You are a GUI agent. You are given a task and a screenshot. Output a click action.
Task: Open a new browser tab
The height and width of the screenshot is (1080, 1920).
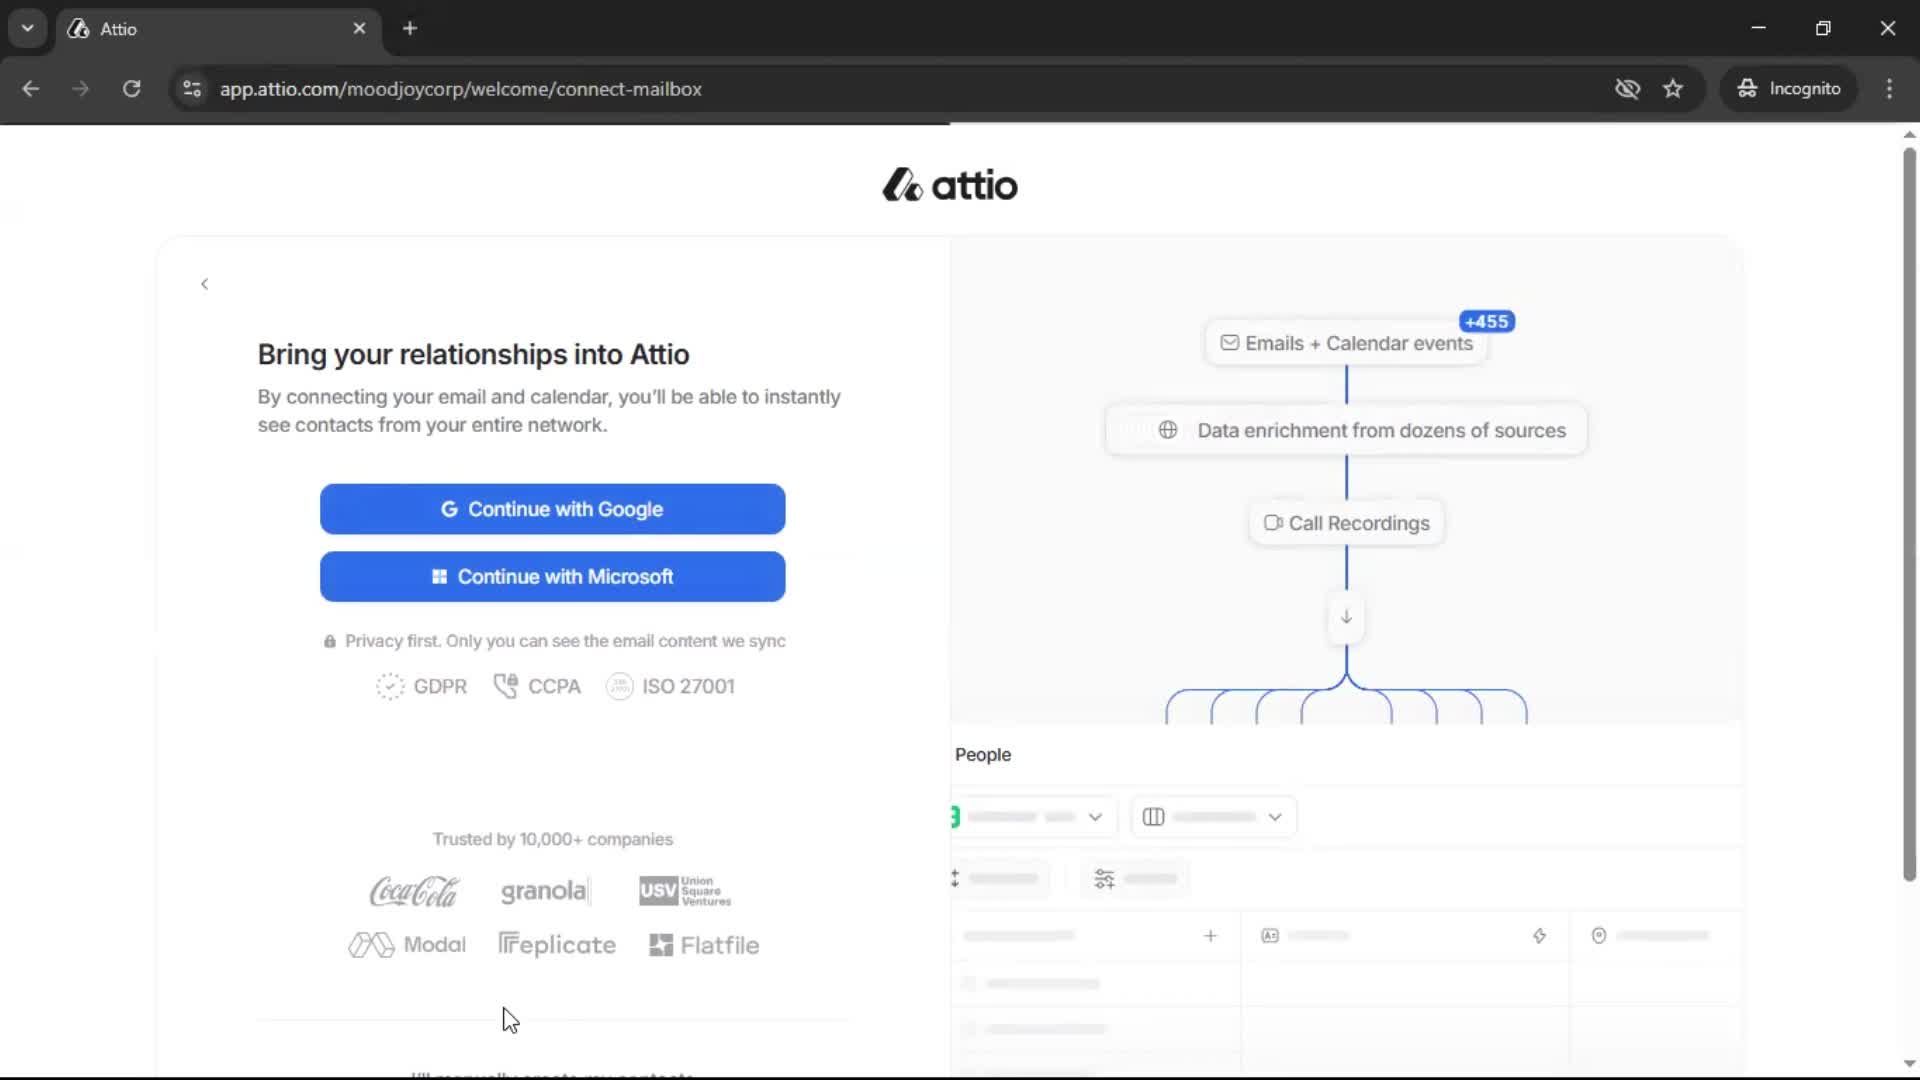[410, 28]
